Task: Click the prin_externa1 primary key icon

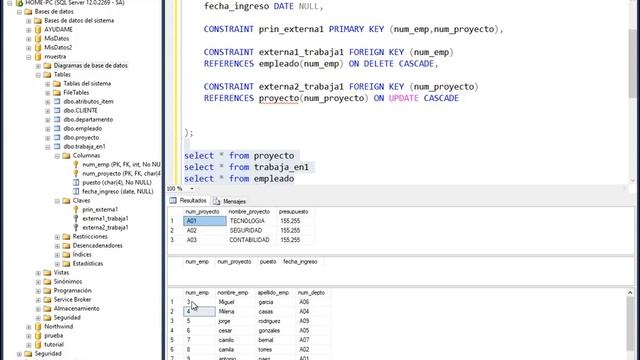Action: tap(76, 209)
